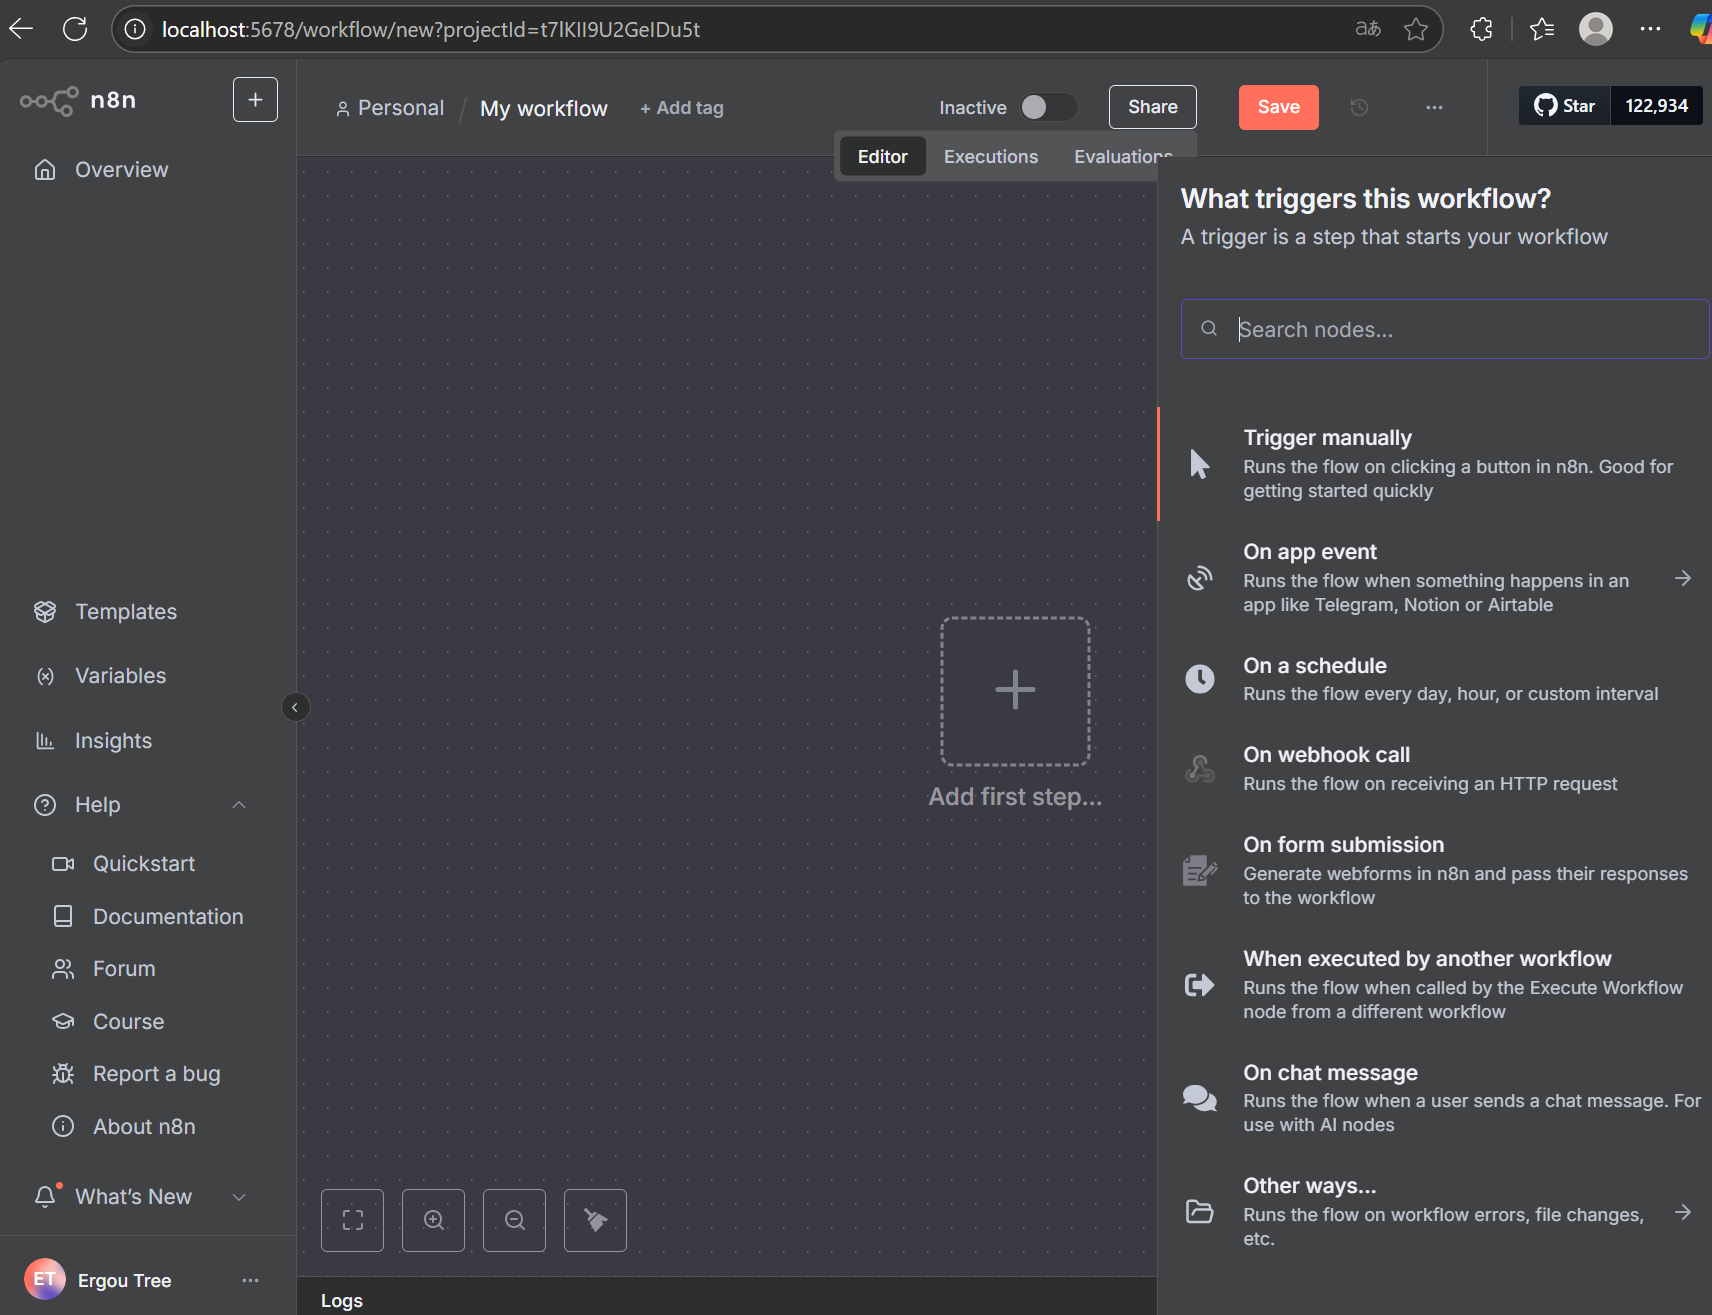The height and width of the screenshot is (1315, 1712).
Task: Toggle the Inactive workflow switch
Action: pos(1047,107)
